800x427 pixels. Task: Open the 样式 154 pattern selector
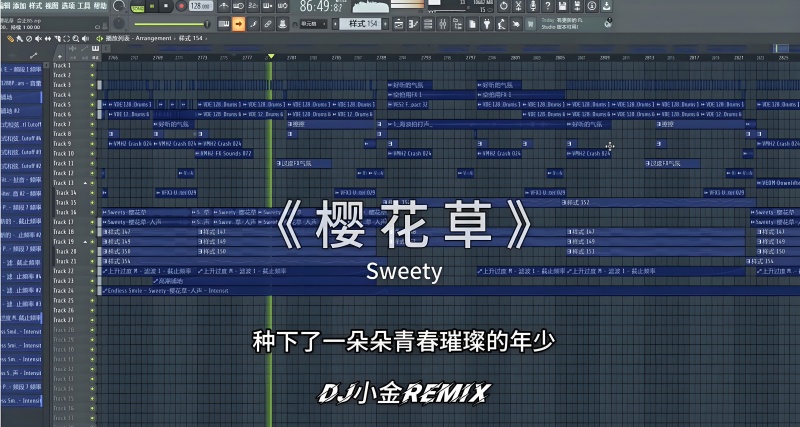coord(360,23)
